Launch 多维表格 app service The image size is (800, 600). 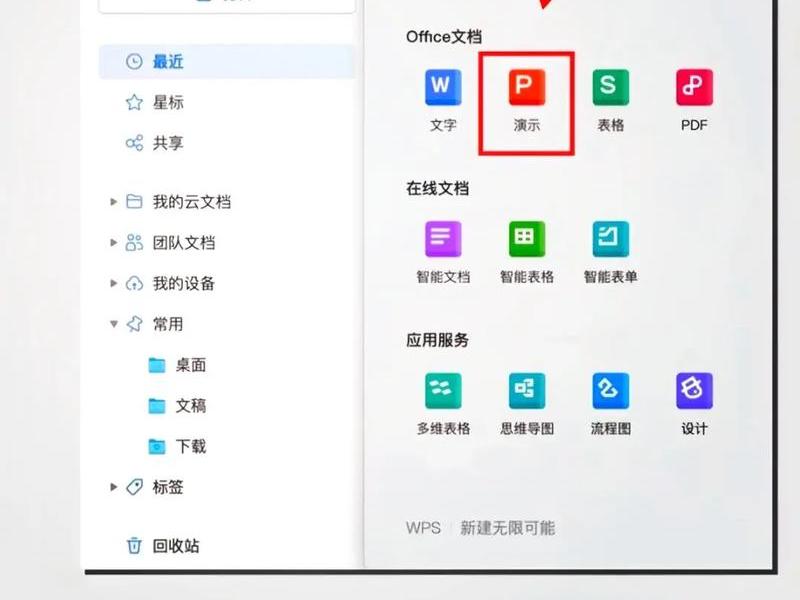pos(443,391)
